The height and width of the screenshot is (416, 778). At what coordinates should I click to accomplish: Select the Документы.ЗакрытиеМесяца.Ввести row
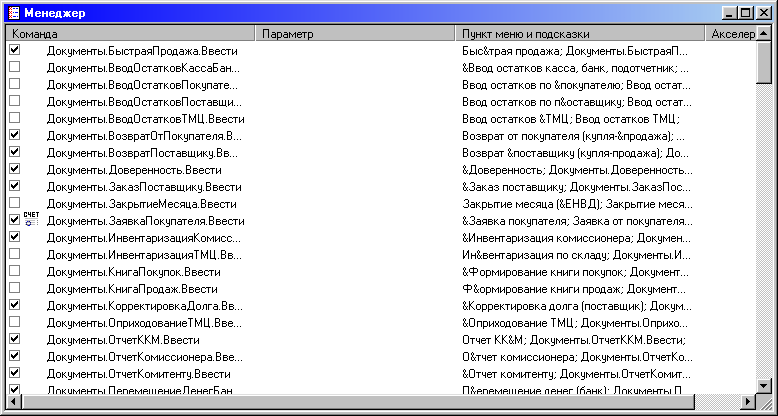(x=140, y=203)
